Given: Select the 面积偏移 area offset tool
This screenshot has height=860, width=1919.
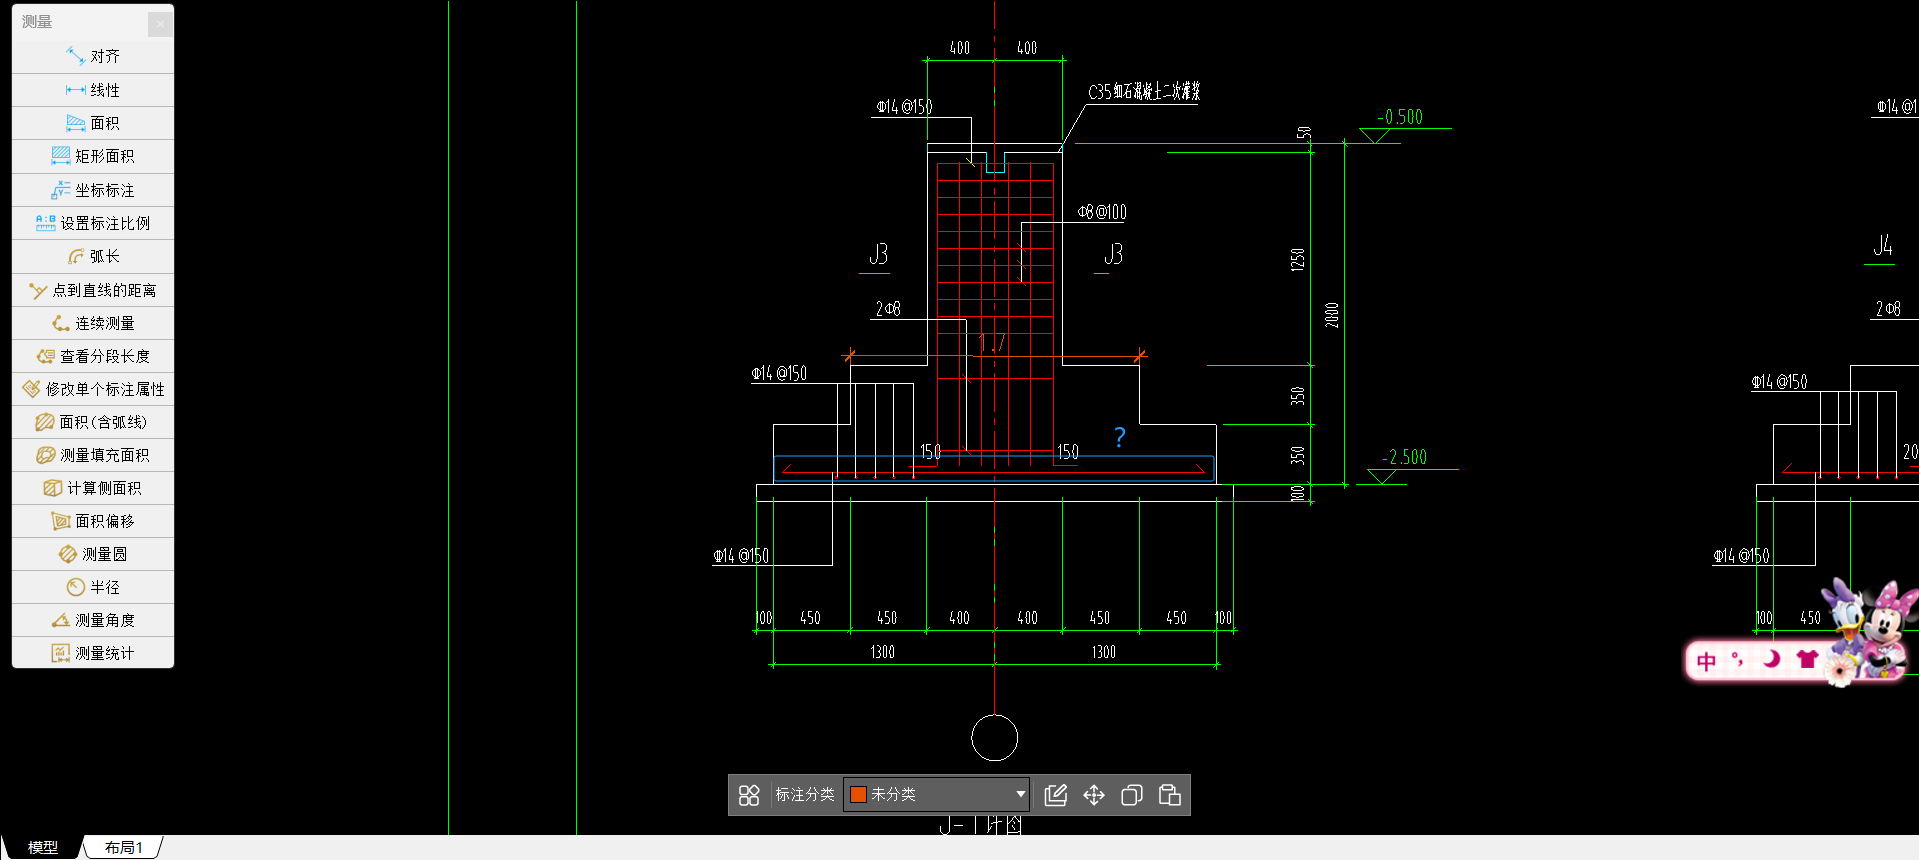Looking at the screenshot, I should [x=93, y=521].
